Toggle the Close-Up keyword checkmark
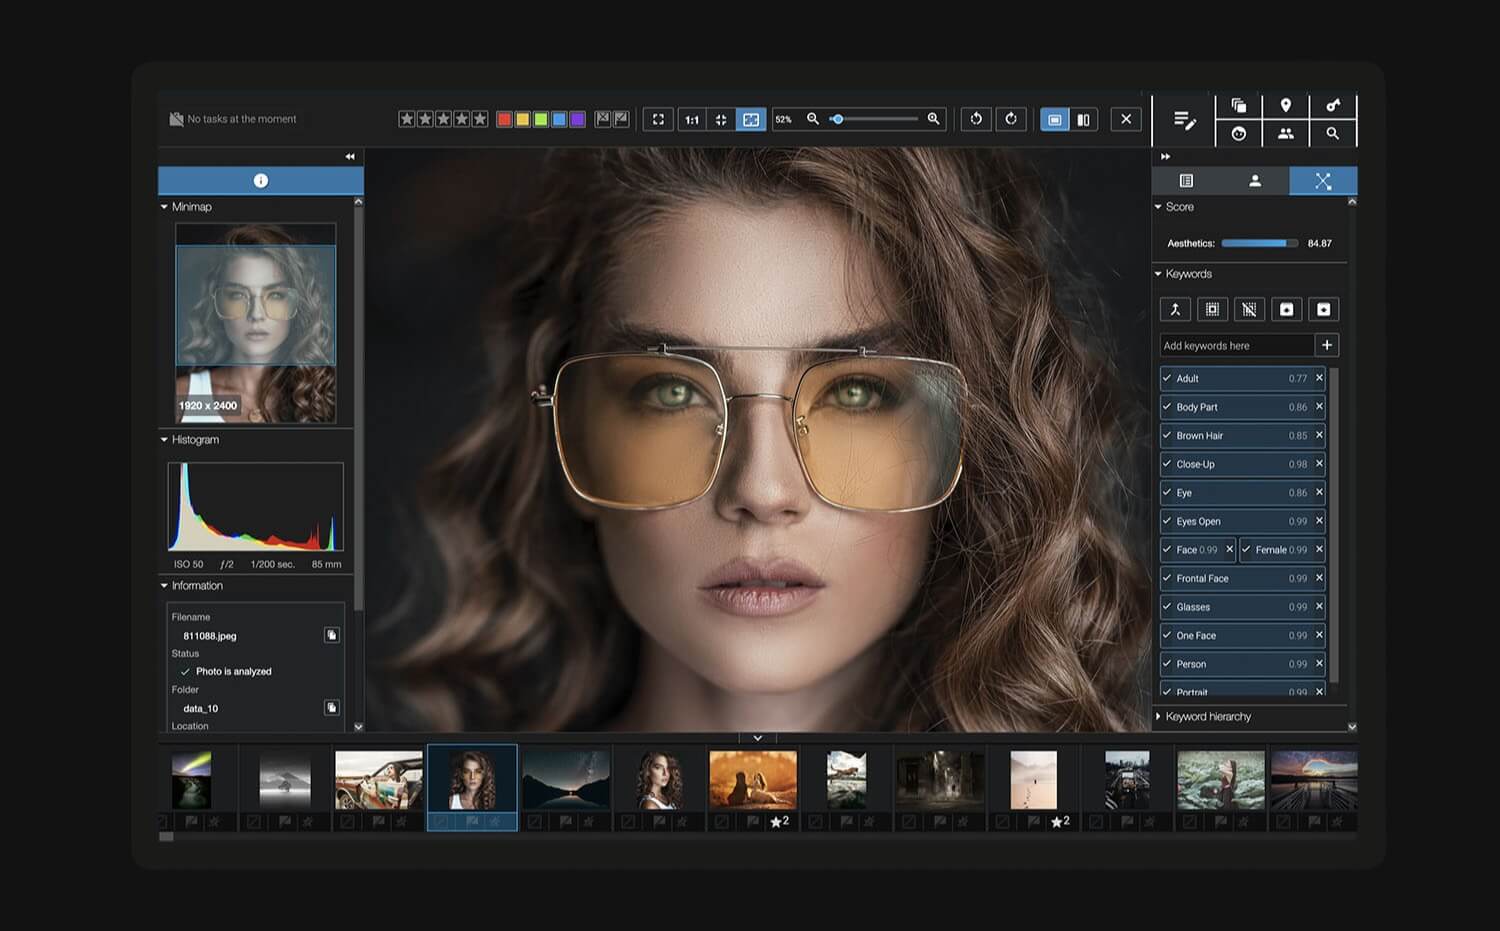The image size is (1500, 931). click(1167, 464)
